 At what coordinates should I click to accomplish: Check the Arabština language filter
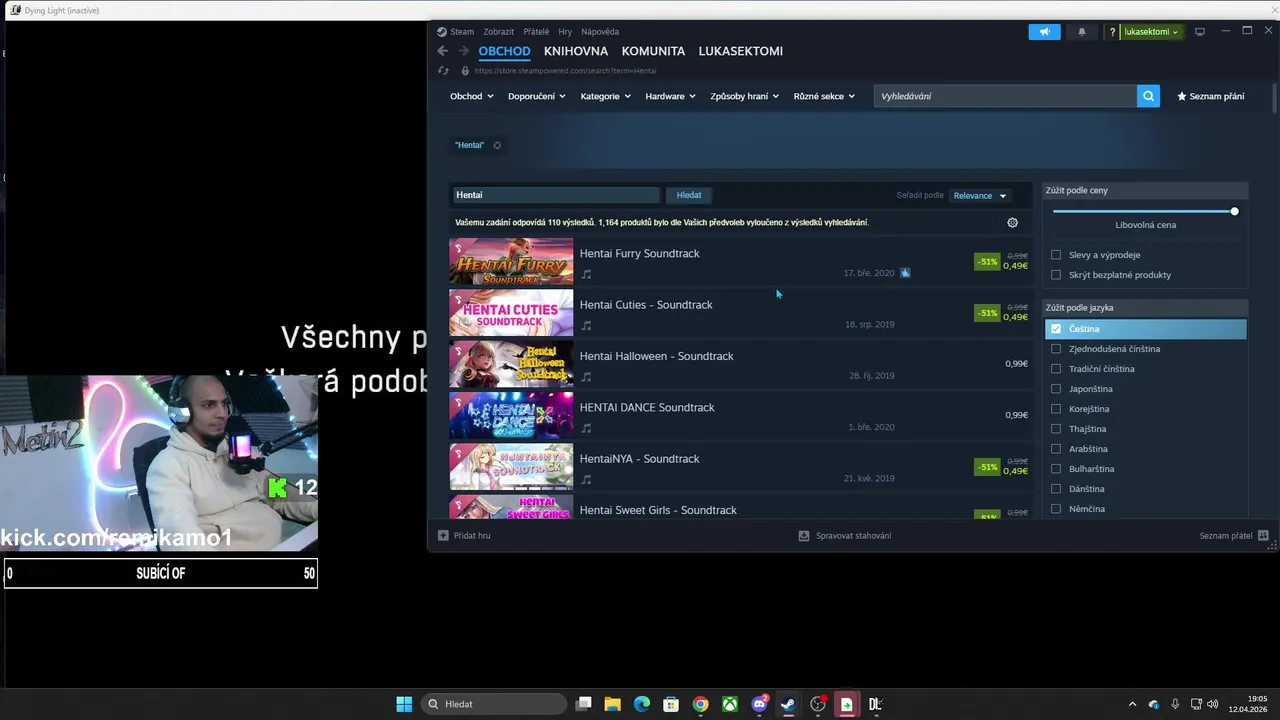coord(1056,449)
